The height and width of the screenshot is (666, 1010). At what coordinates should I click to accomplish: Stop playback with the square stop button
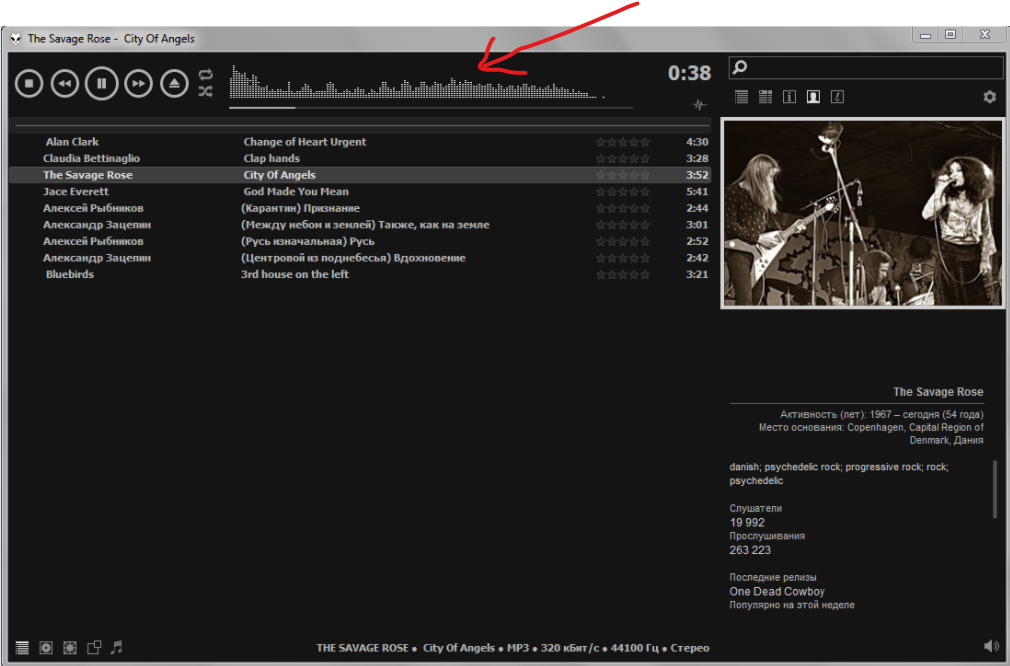(29, 83)
